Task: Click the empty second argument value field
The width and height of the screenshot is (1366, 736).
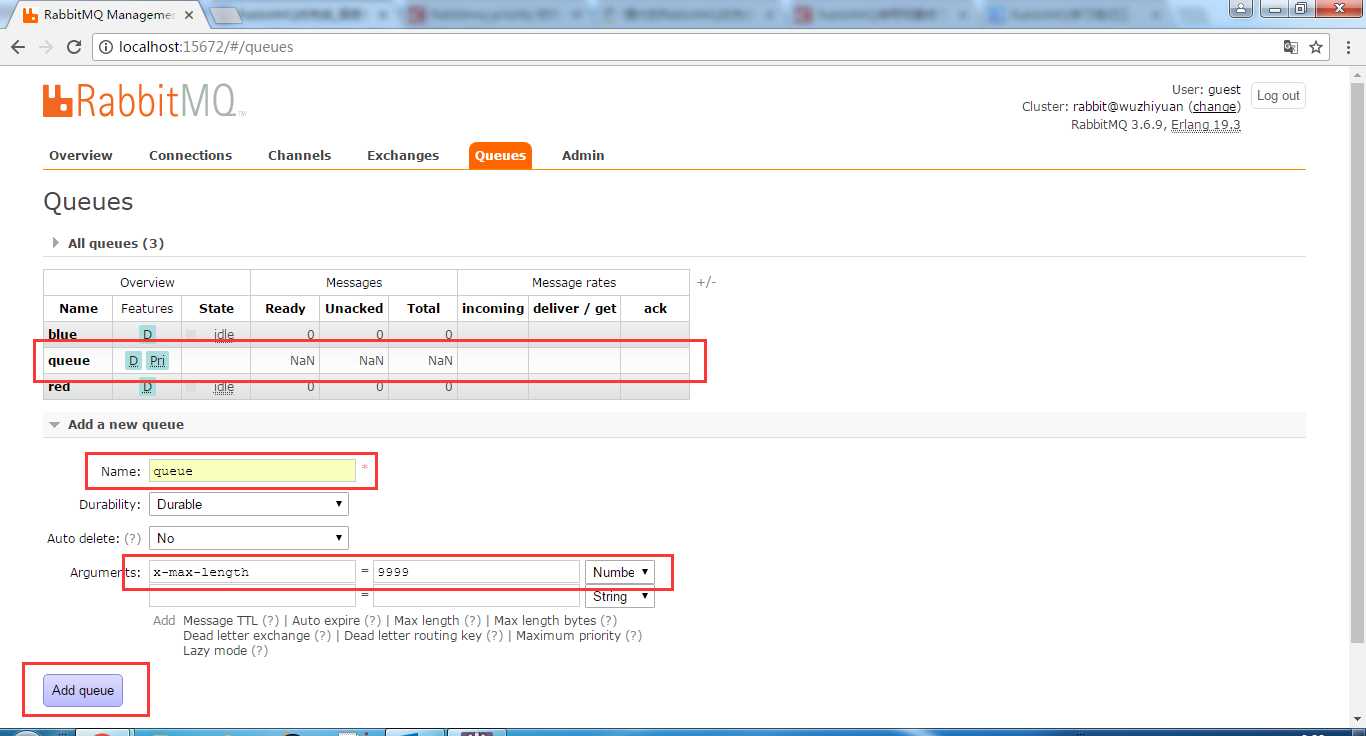Action: [x=476, y=596]
